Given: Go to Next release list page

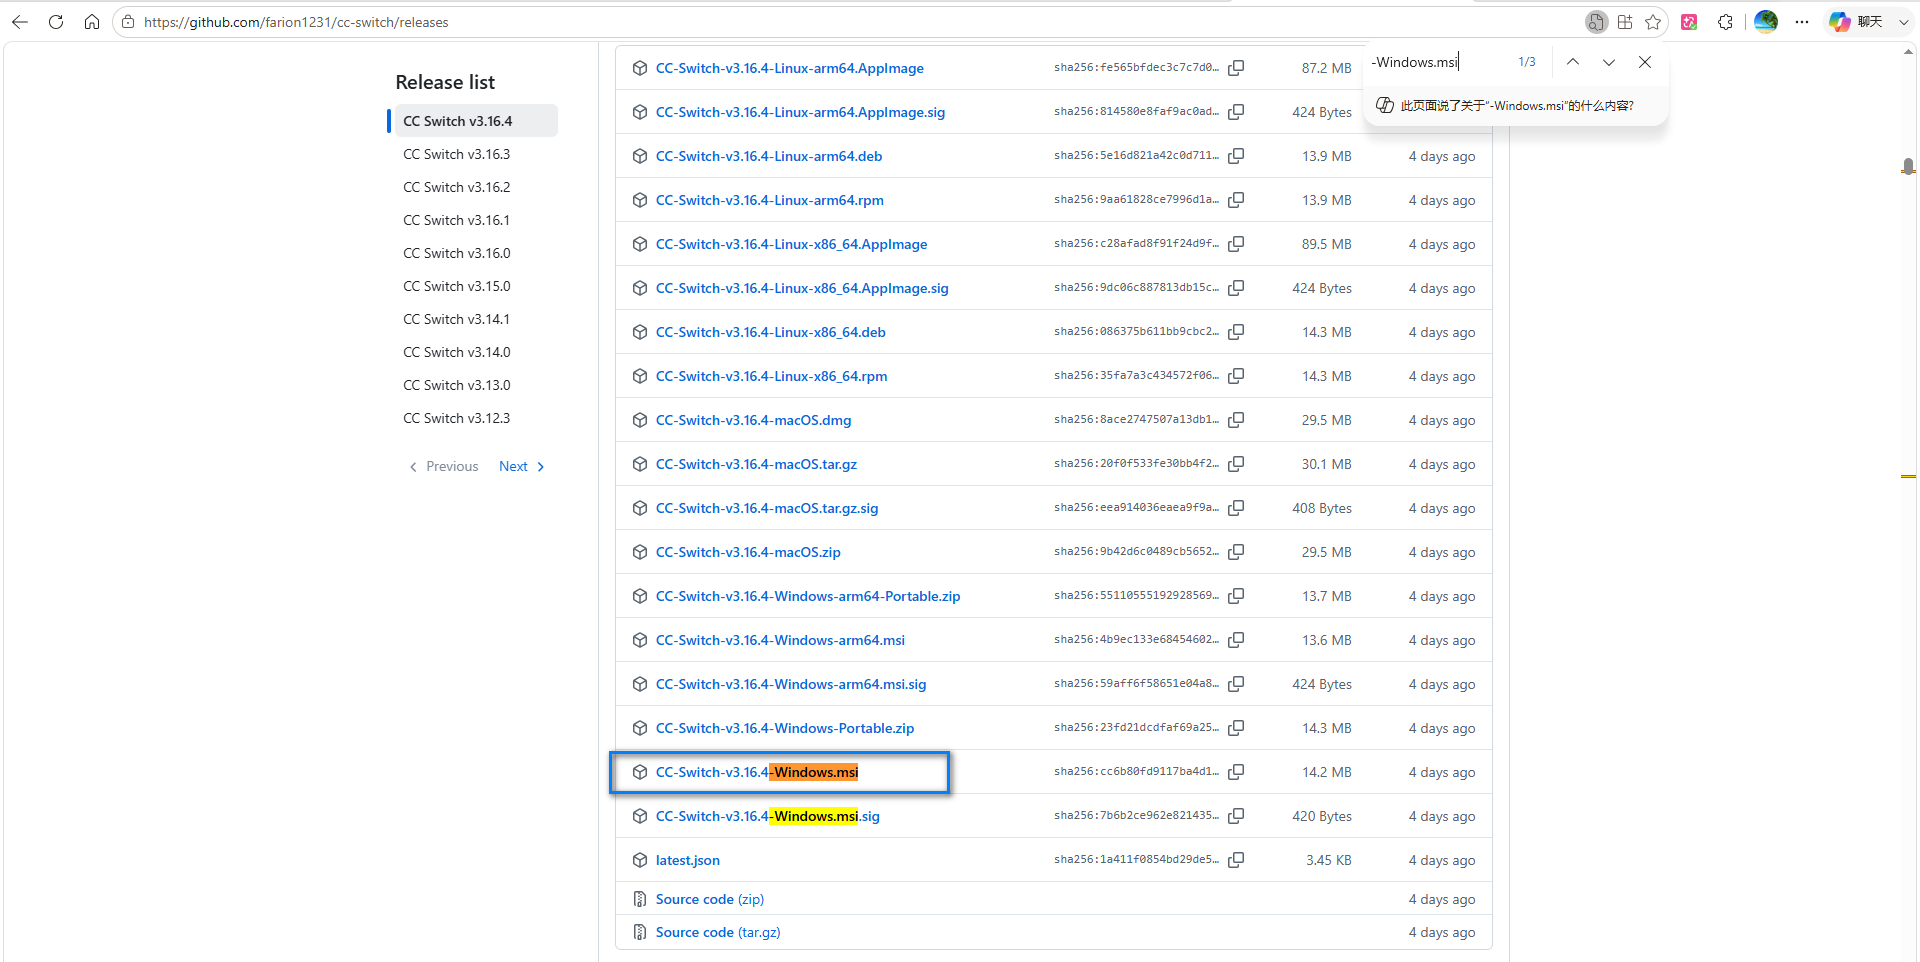Looking at the screenshot, I should [521, 466].
